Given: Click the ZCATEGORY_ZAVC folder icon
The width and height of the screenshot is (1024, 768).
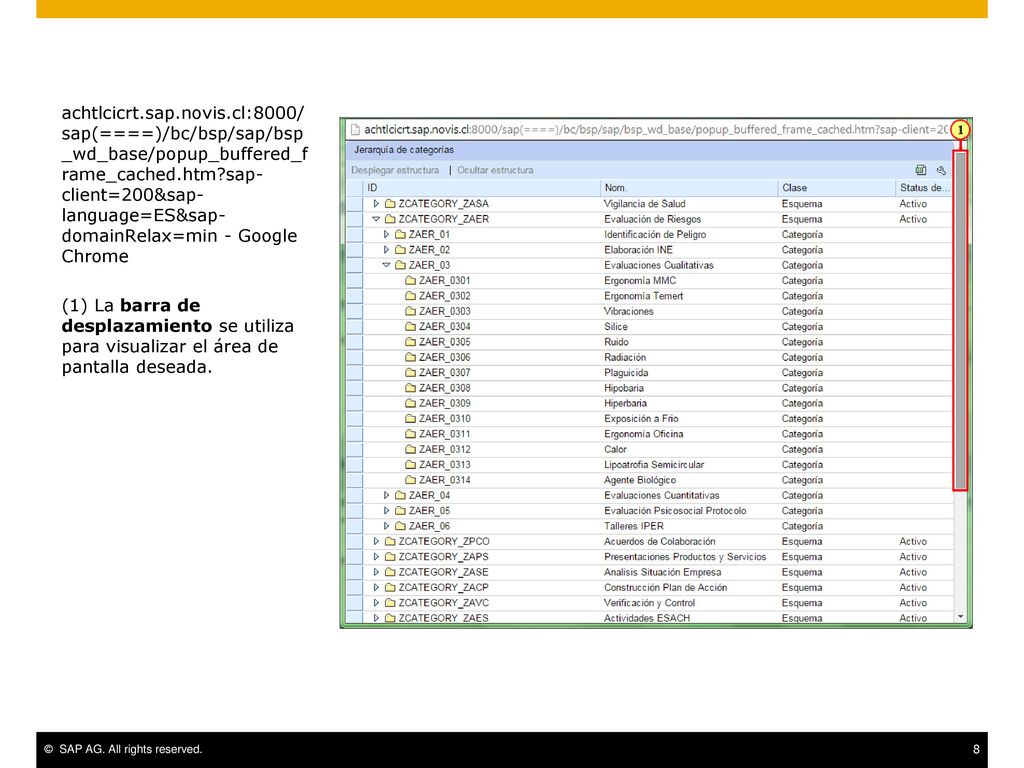Looking at the screenshot, I should click(390, 603).
